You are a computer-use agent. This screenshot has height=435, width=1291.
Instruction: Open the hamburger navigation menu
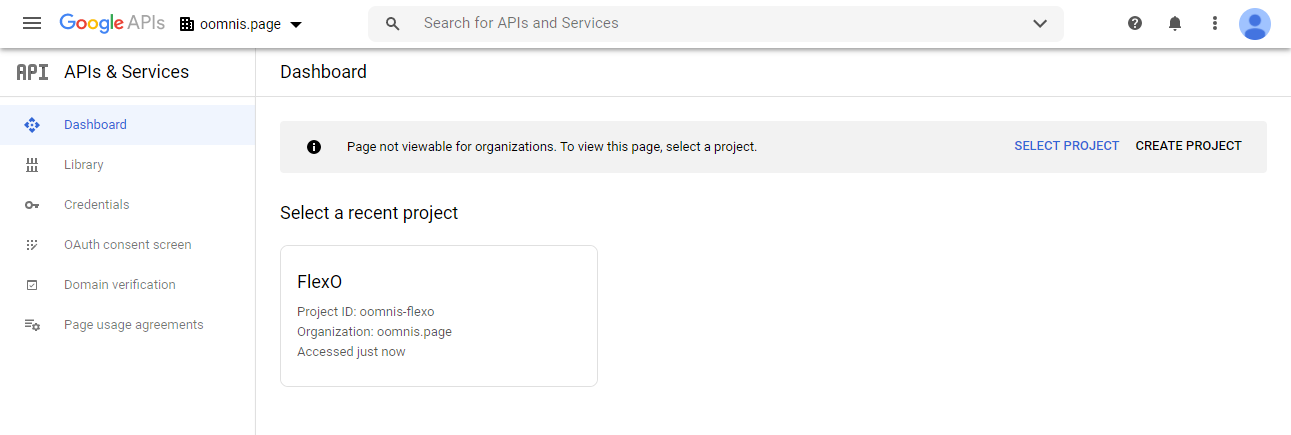click(x=32, y=23)
